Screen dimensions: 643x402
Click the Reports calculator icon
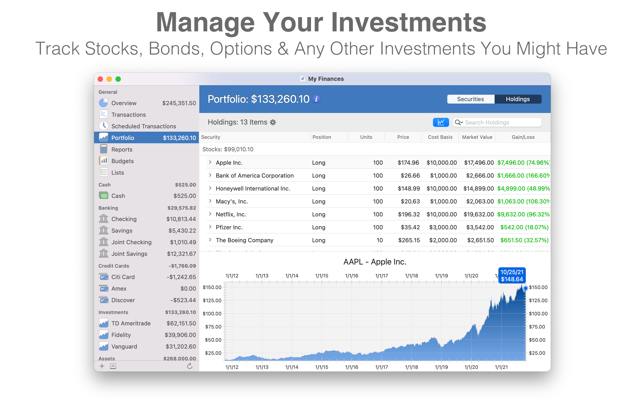click(x=103, y=149)
